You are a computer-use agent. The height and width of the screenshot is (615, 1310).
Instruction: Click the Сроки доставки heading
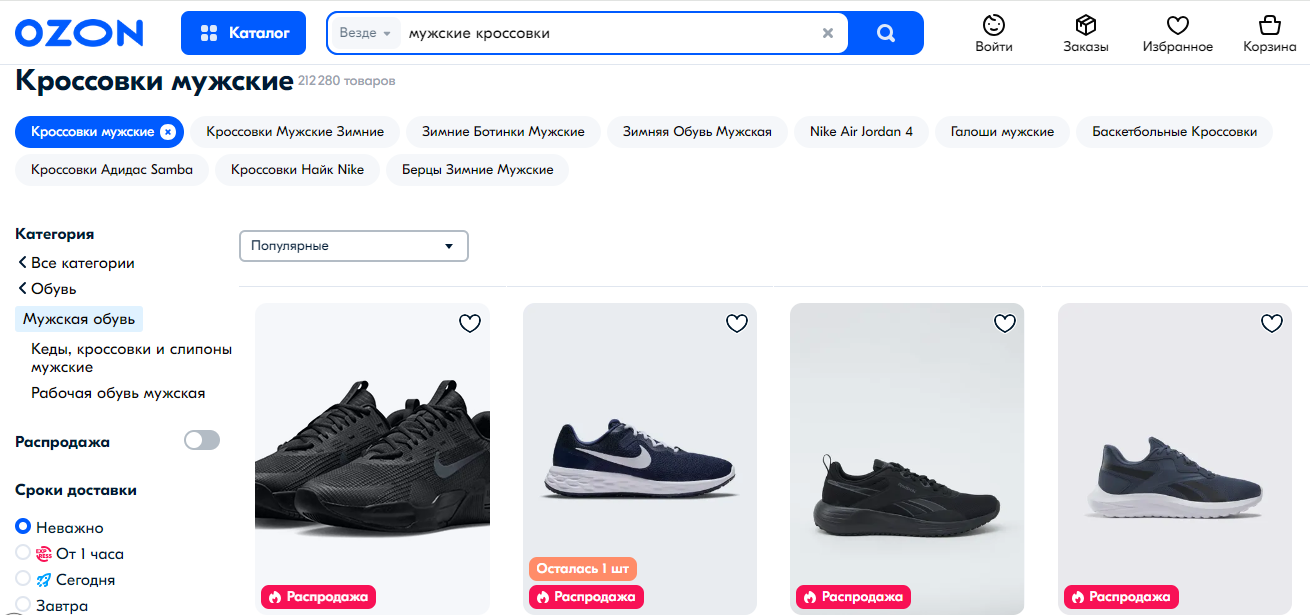(76, 490)
